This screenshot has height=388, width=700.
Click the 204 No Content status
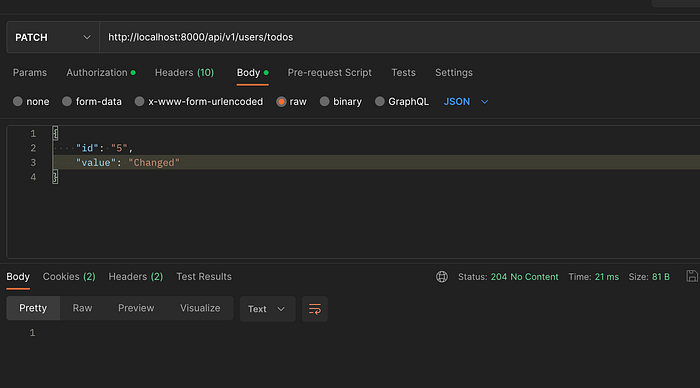click(x=525, y=277)
